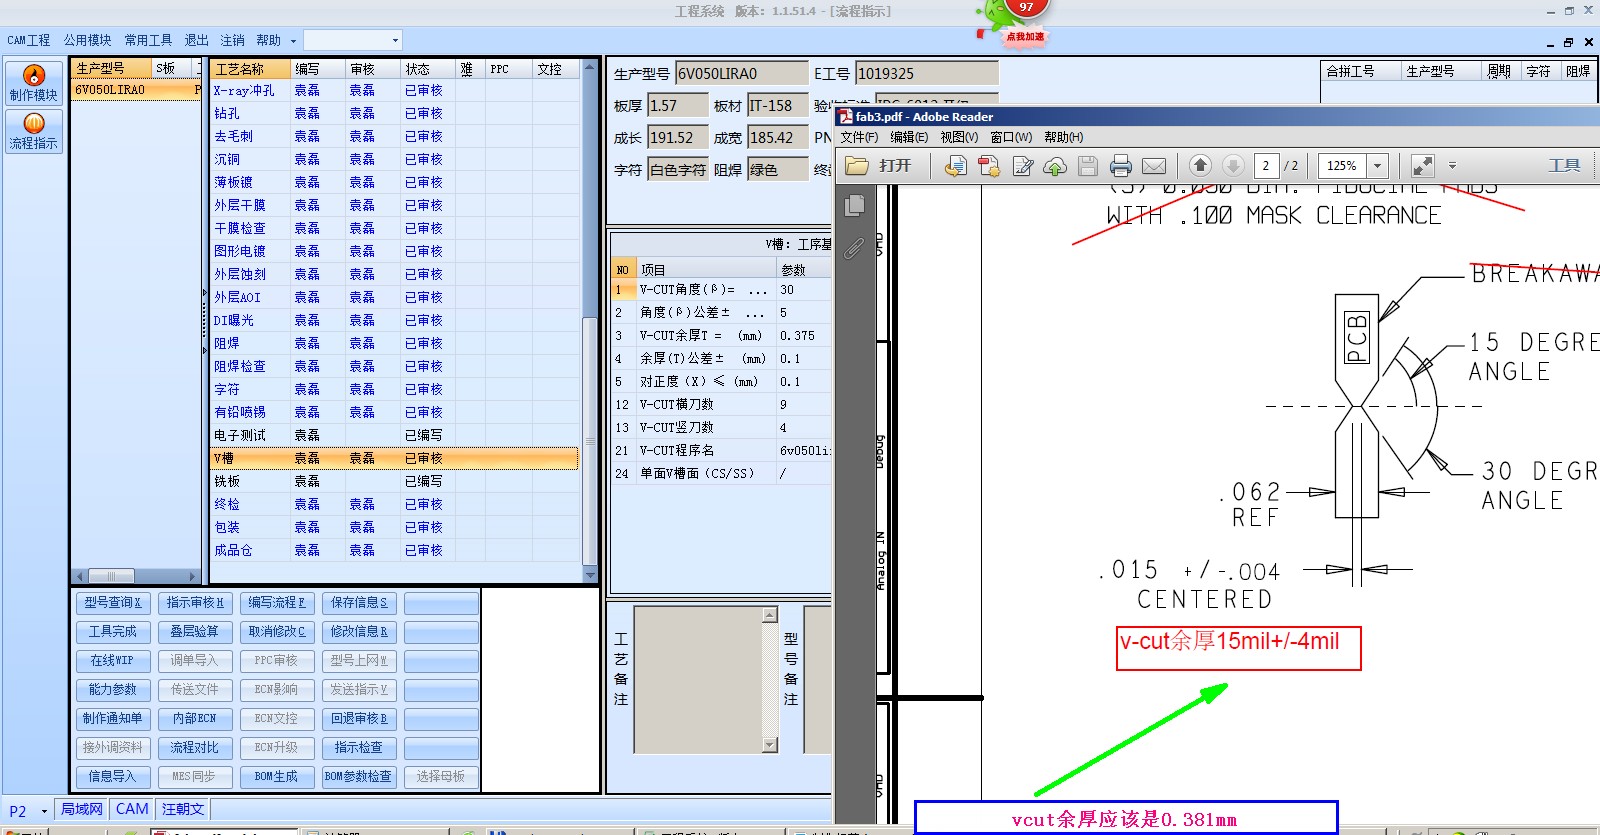This screenshot has width=1600, height=835.
Task: Click the page number field in Reader
Action: (1266, 166)
